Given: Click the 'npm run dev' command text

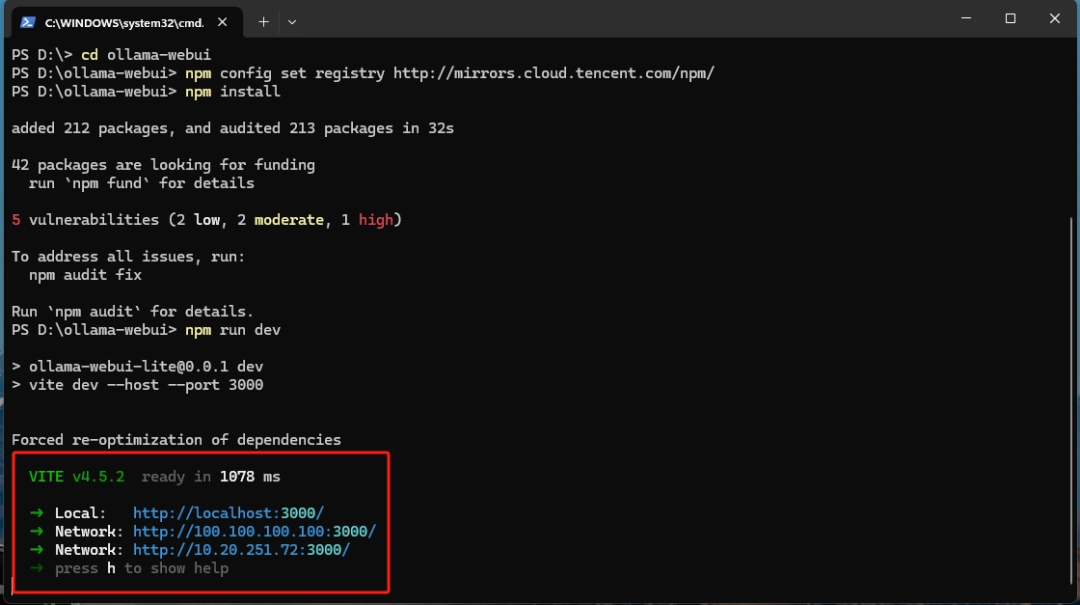Looking at the screenshot, I should coord(232,330).
